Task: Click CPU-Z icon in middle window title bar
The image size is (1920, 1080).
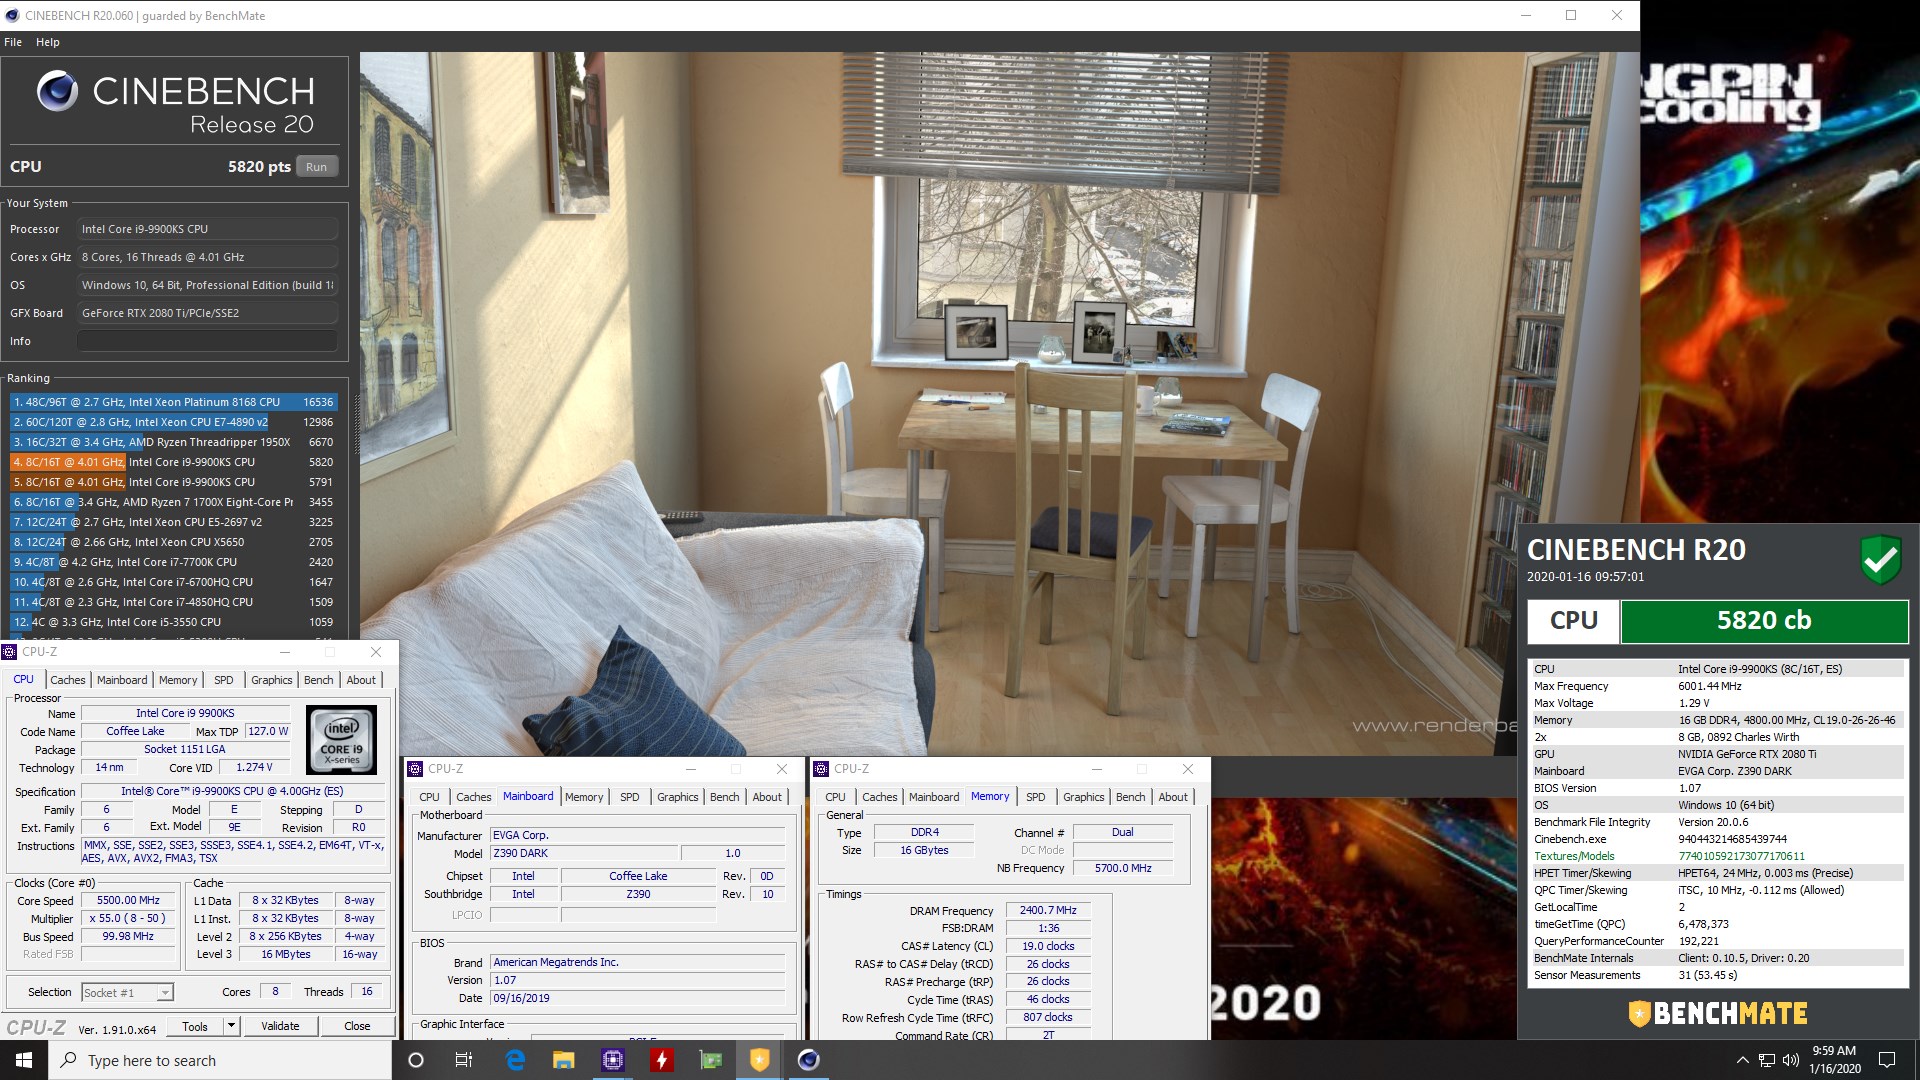Action: tap(416, 769)
